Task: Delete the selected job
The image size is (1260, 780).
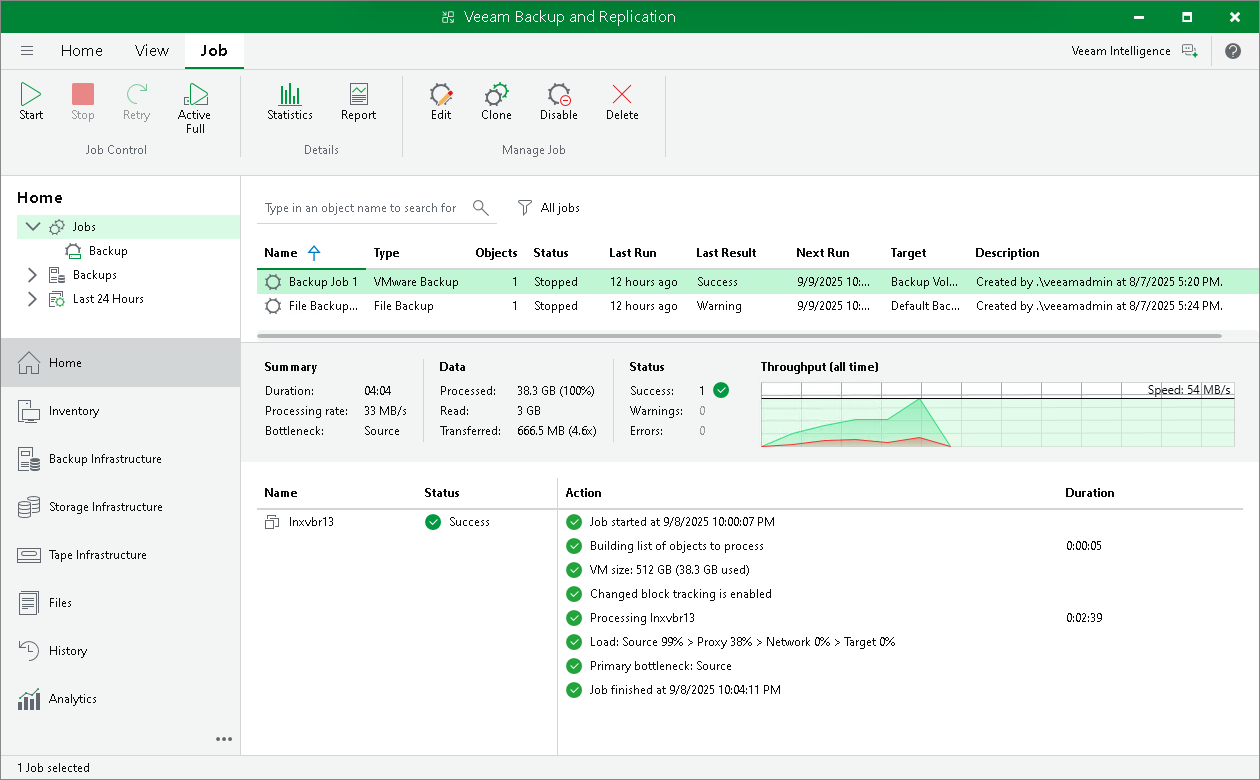Action: click(622, 100)
